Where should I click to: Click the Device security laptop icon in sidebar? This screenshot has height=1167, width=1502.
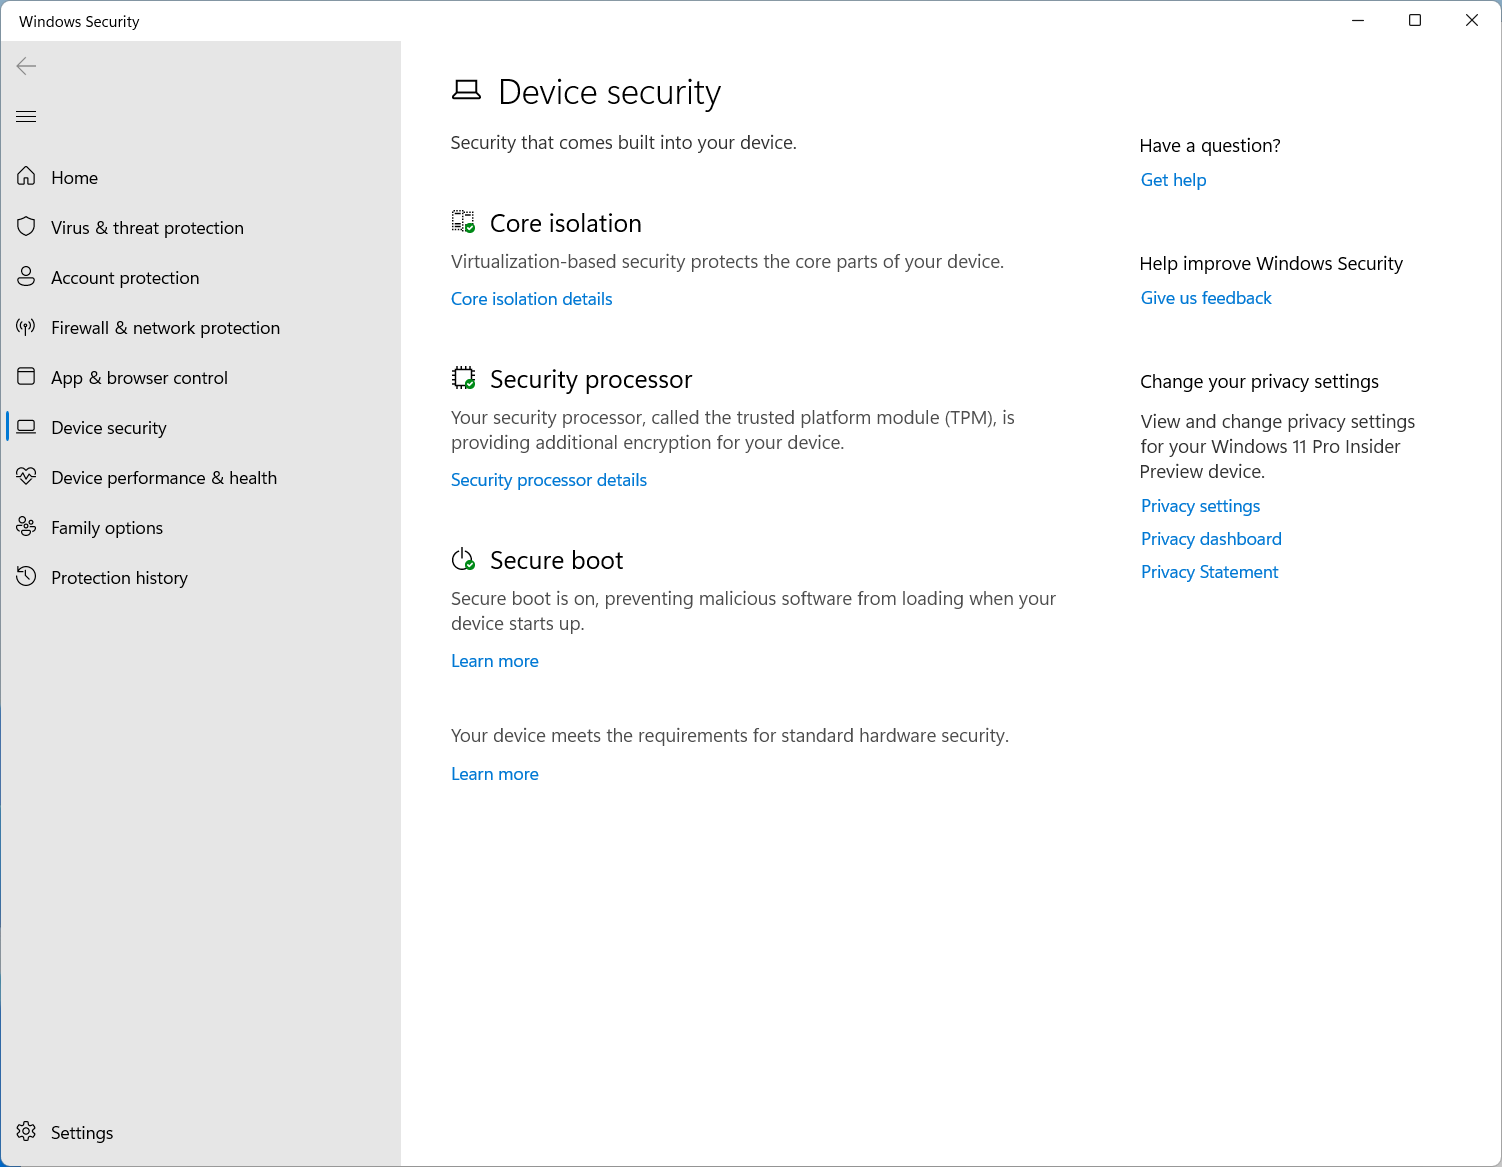[27, 427]
